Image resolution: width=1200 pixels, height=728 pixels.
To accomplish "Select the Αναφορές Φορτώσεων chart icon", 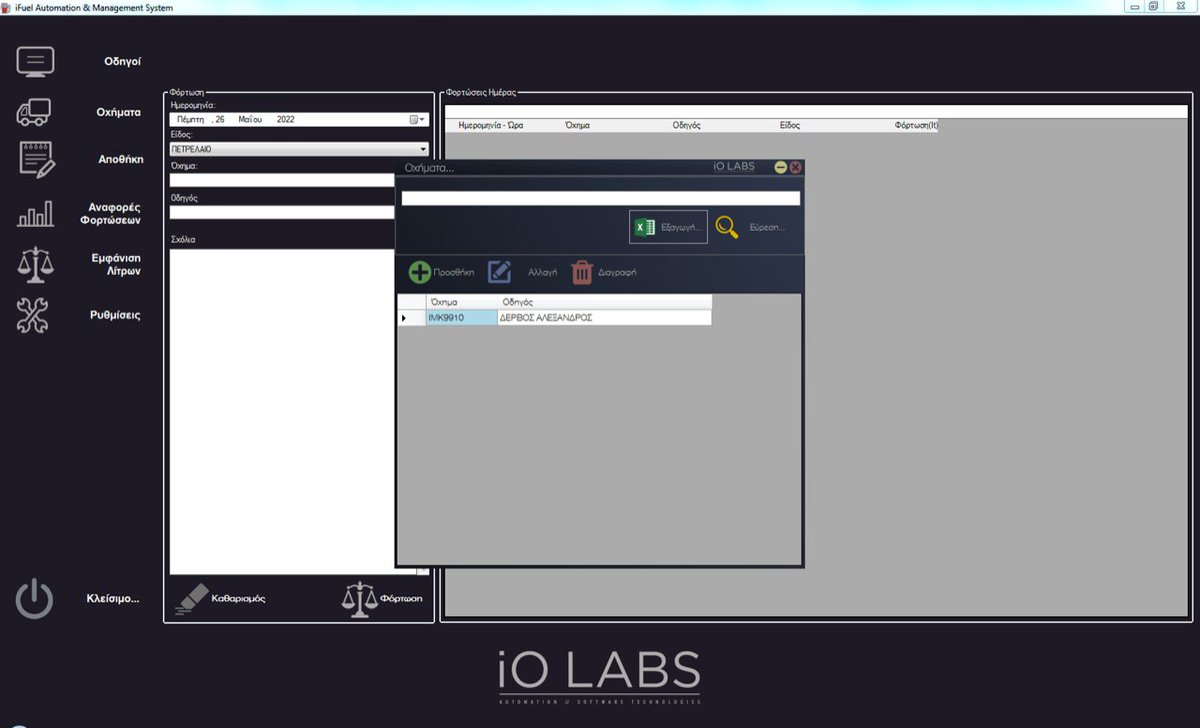I will 35,213.
